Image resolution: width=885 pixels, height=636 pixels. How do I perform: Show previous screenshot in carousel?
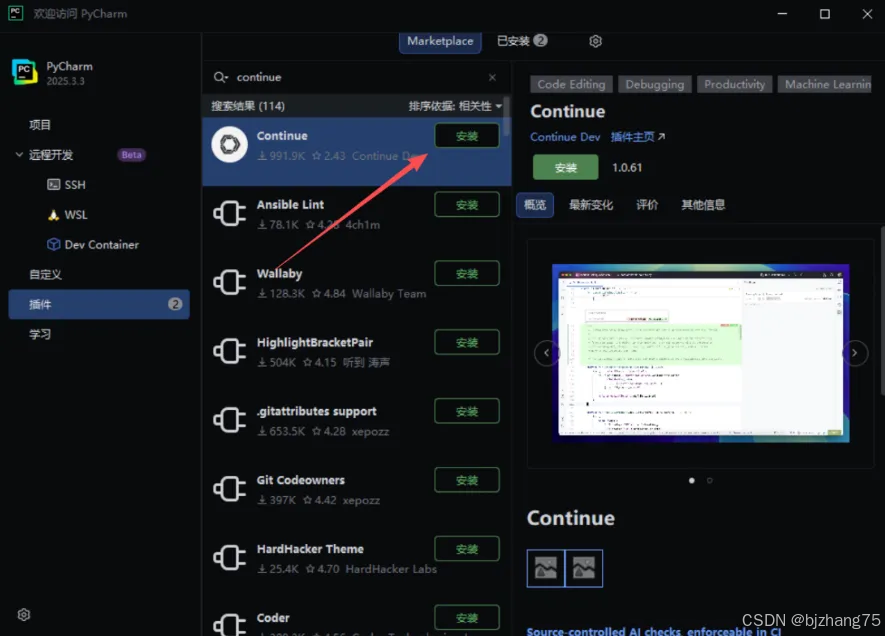point(546,353)
